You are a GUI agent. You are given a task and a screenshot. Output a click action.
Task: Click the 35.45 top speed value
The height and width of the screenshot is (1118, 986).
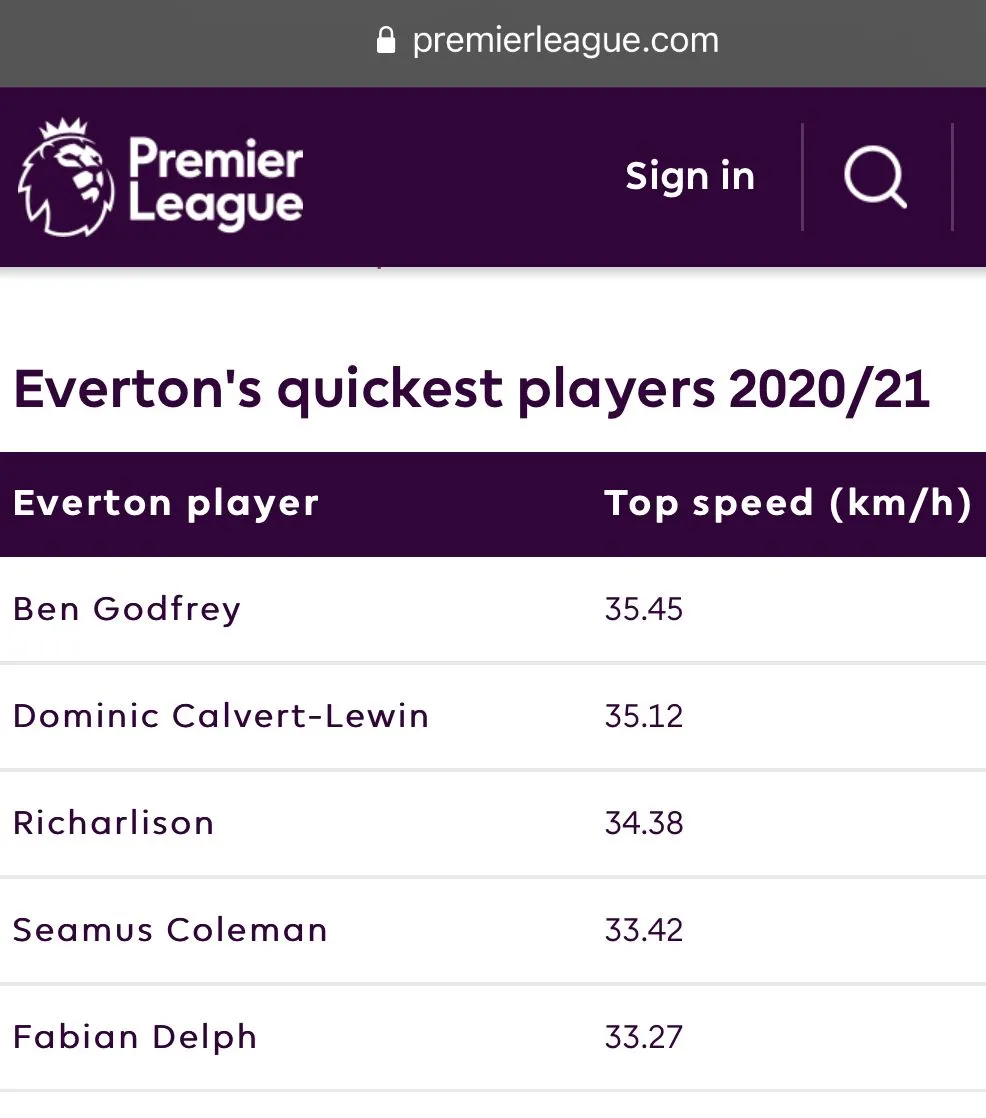point(644,609)
